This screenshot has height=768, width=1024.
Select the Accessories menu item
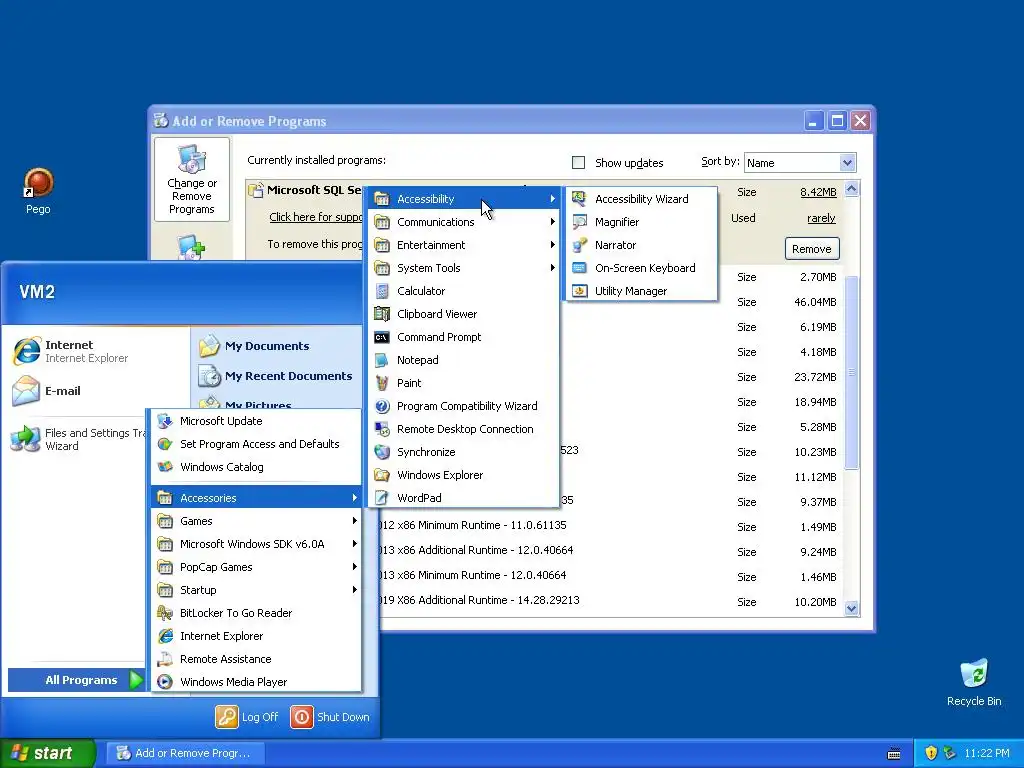click(x=255, y=498)
